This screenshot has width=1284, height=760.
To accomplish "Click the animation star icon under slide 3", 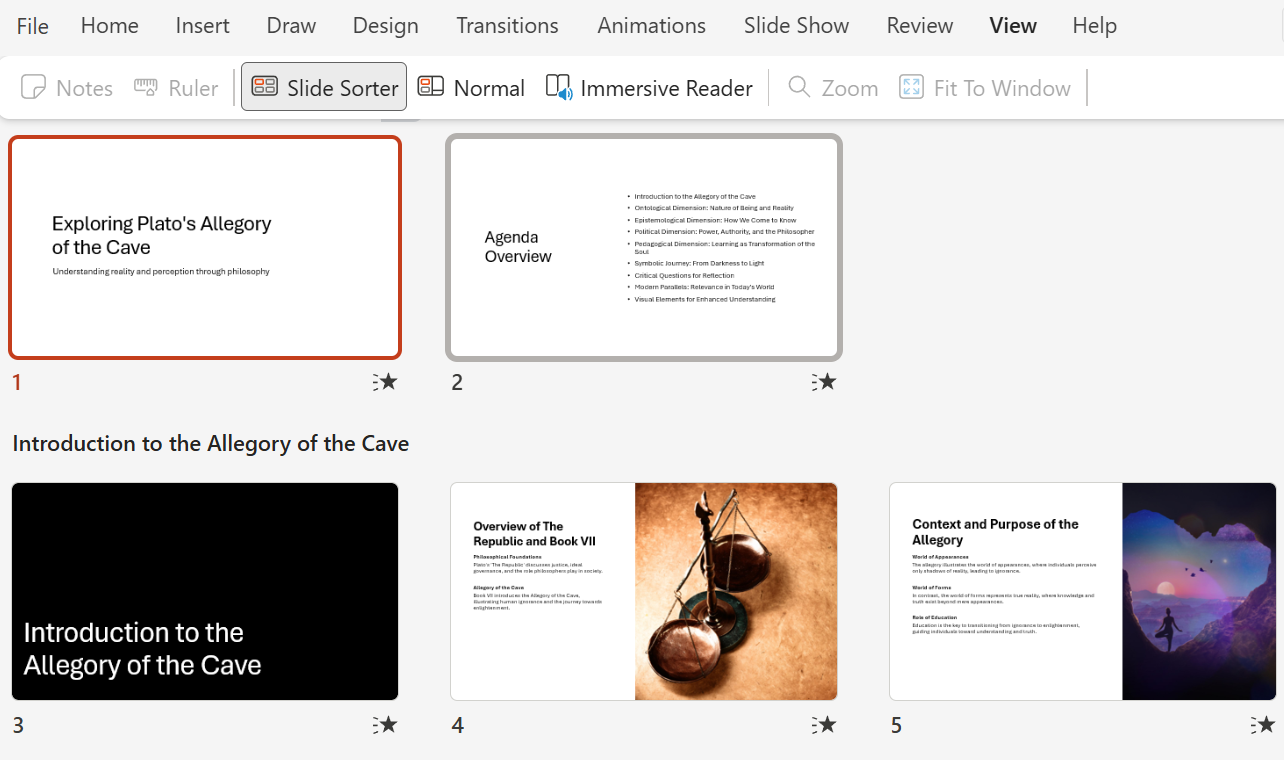I will [385, 725].
